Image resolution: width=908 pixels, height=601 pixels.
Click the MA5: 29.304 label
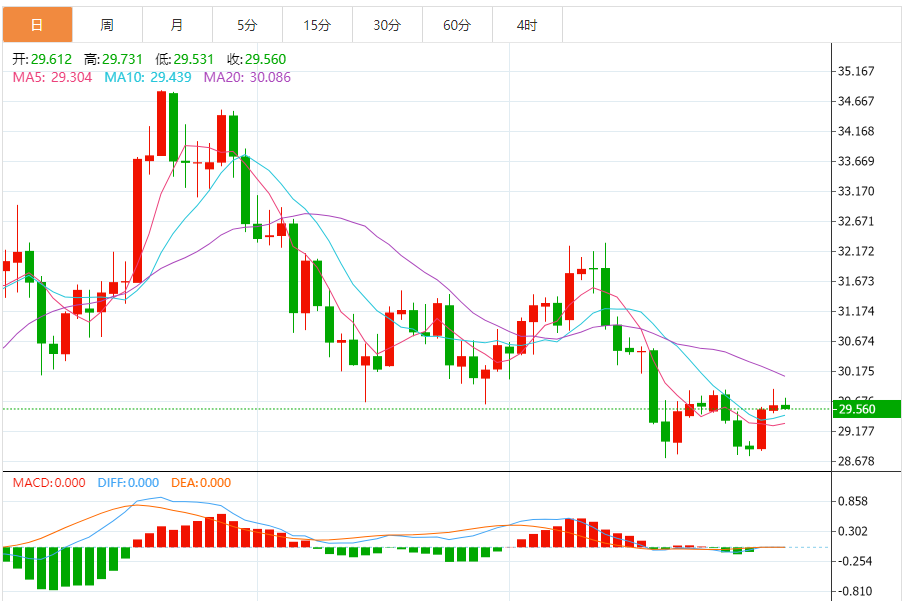click(52, 77)
